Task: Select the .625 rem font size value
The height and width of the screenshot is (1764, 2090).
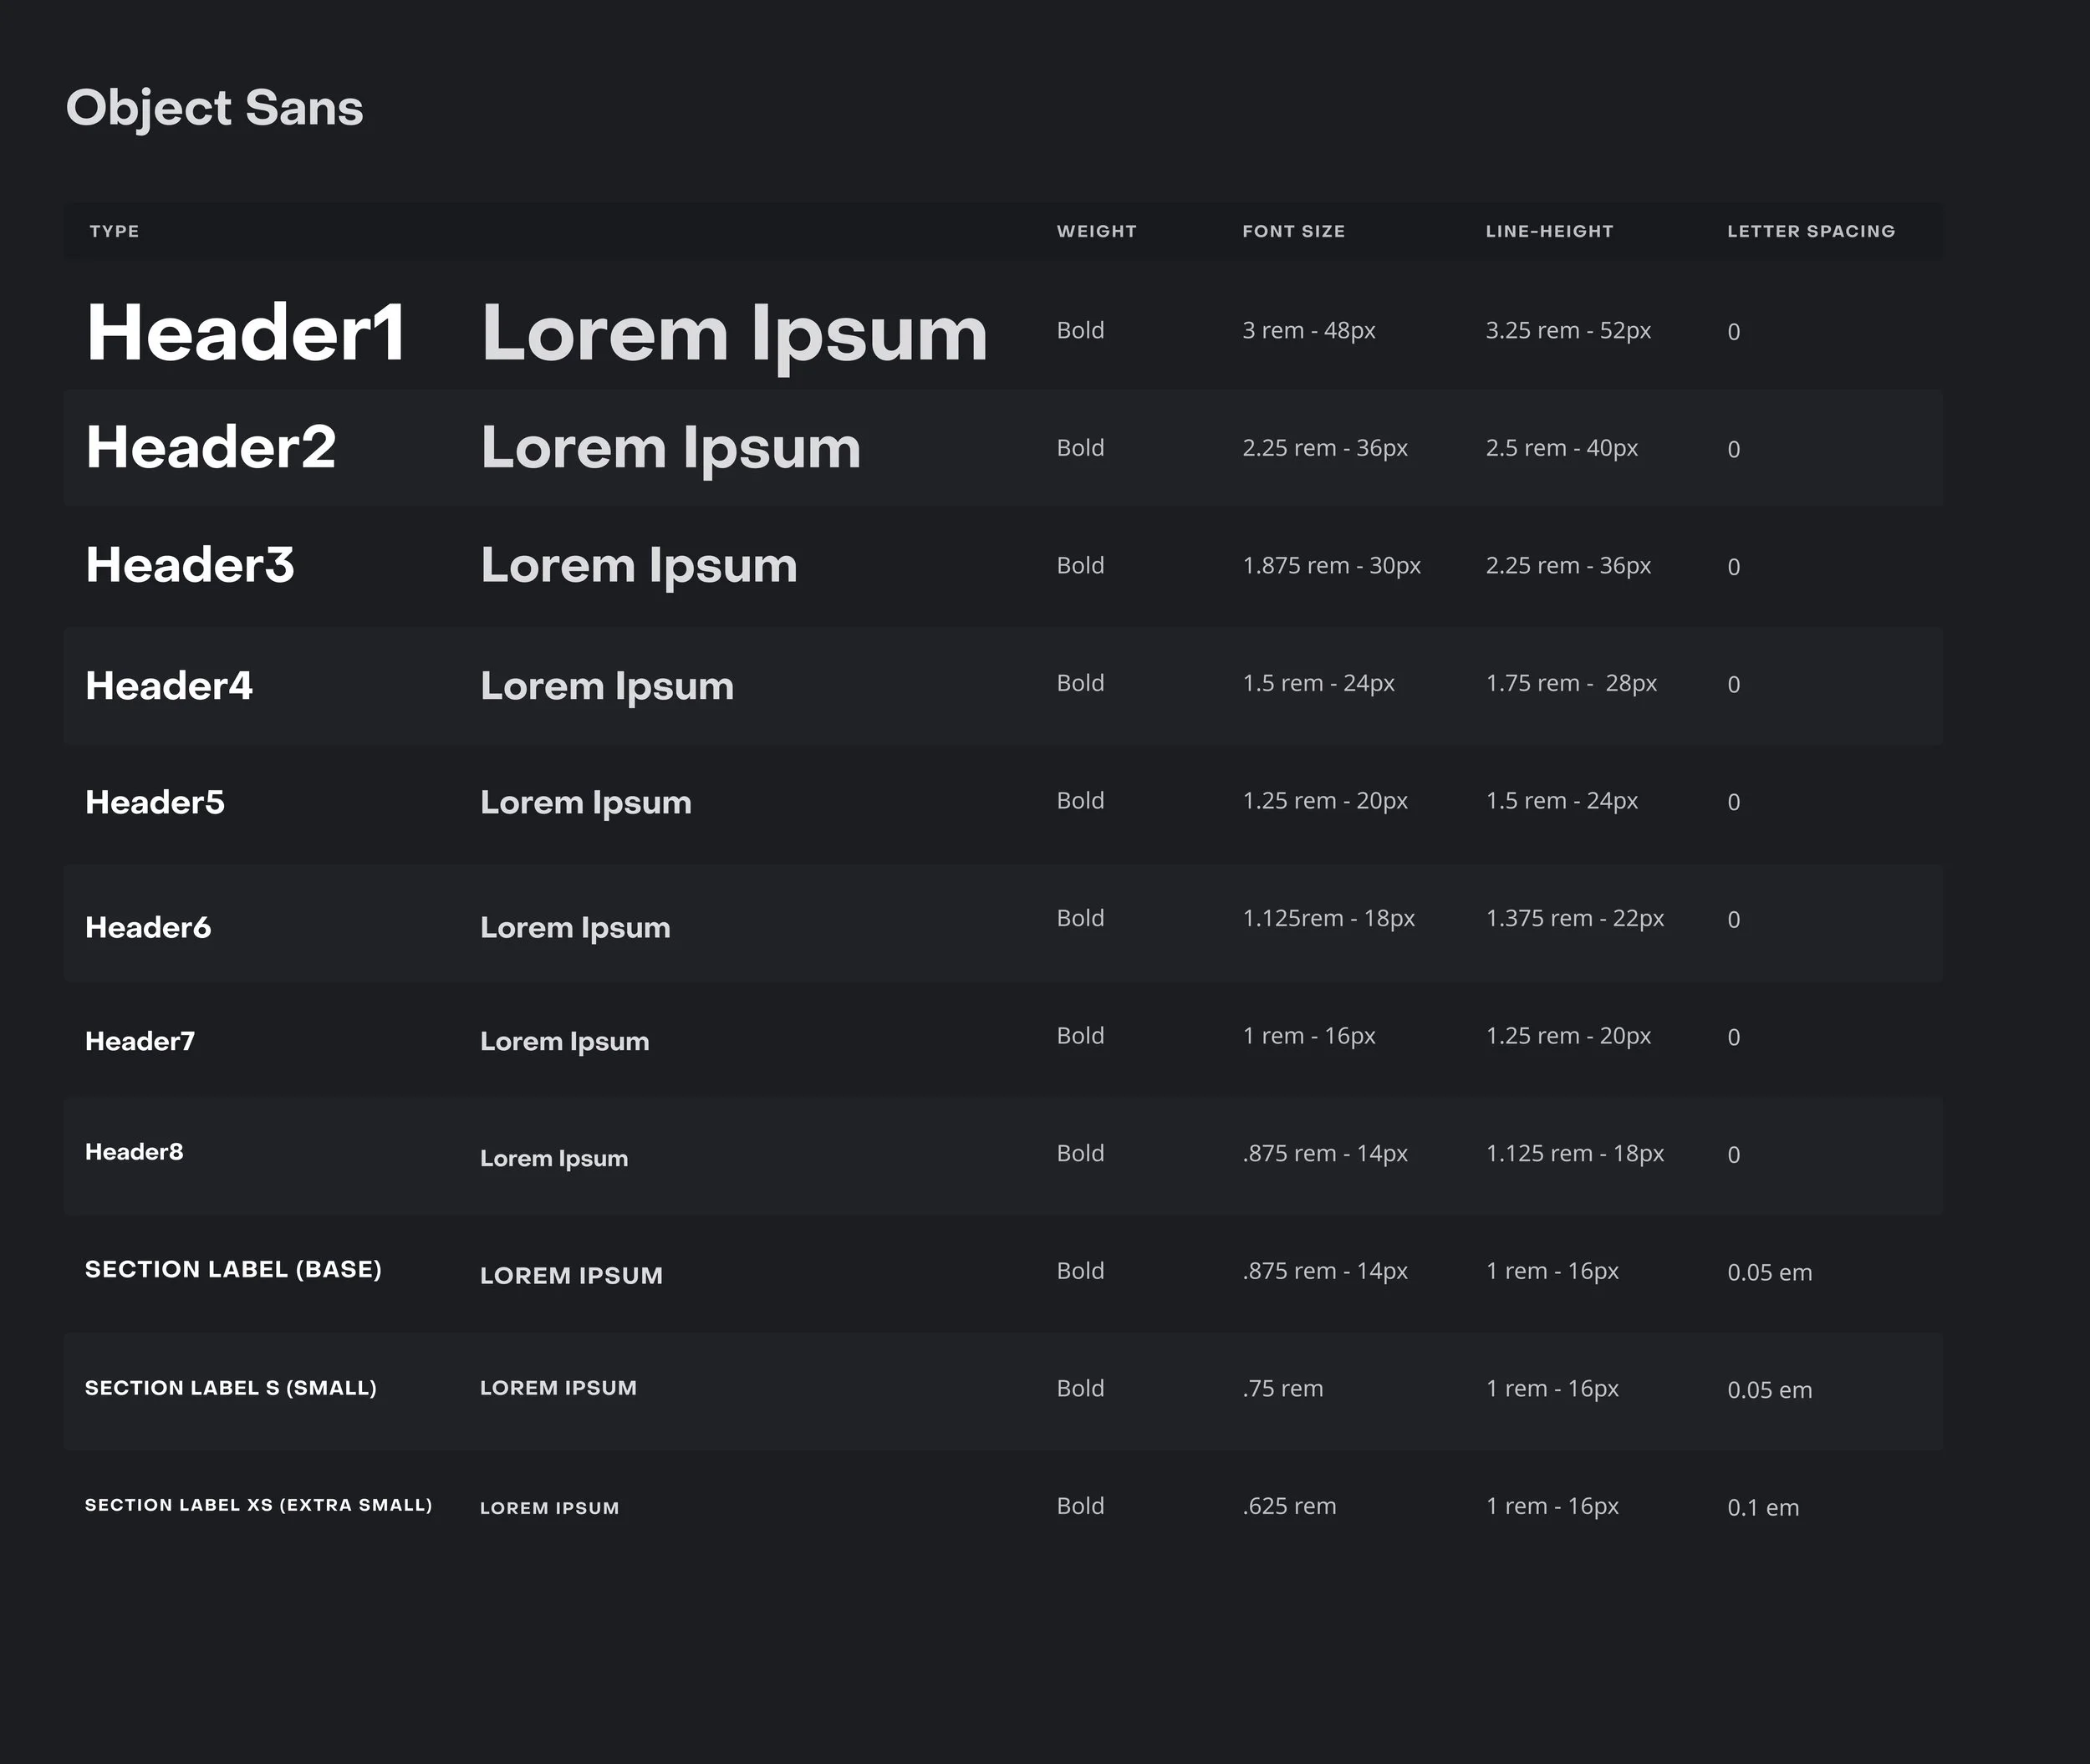Action: pyautogui.click(x=1289, y=1506)
